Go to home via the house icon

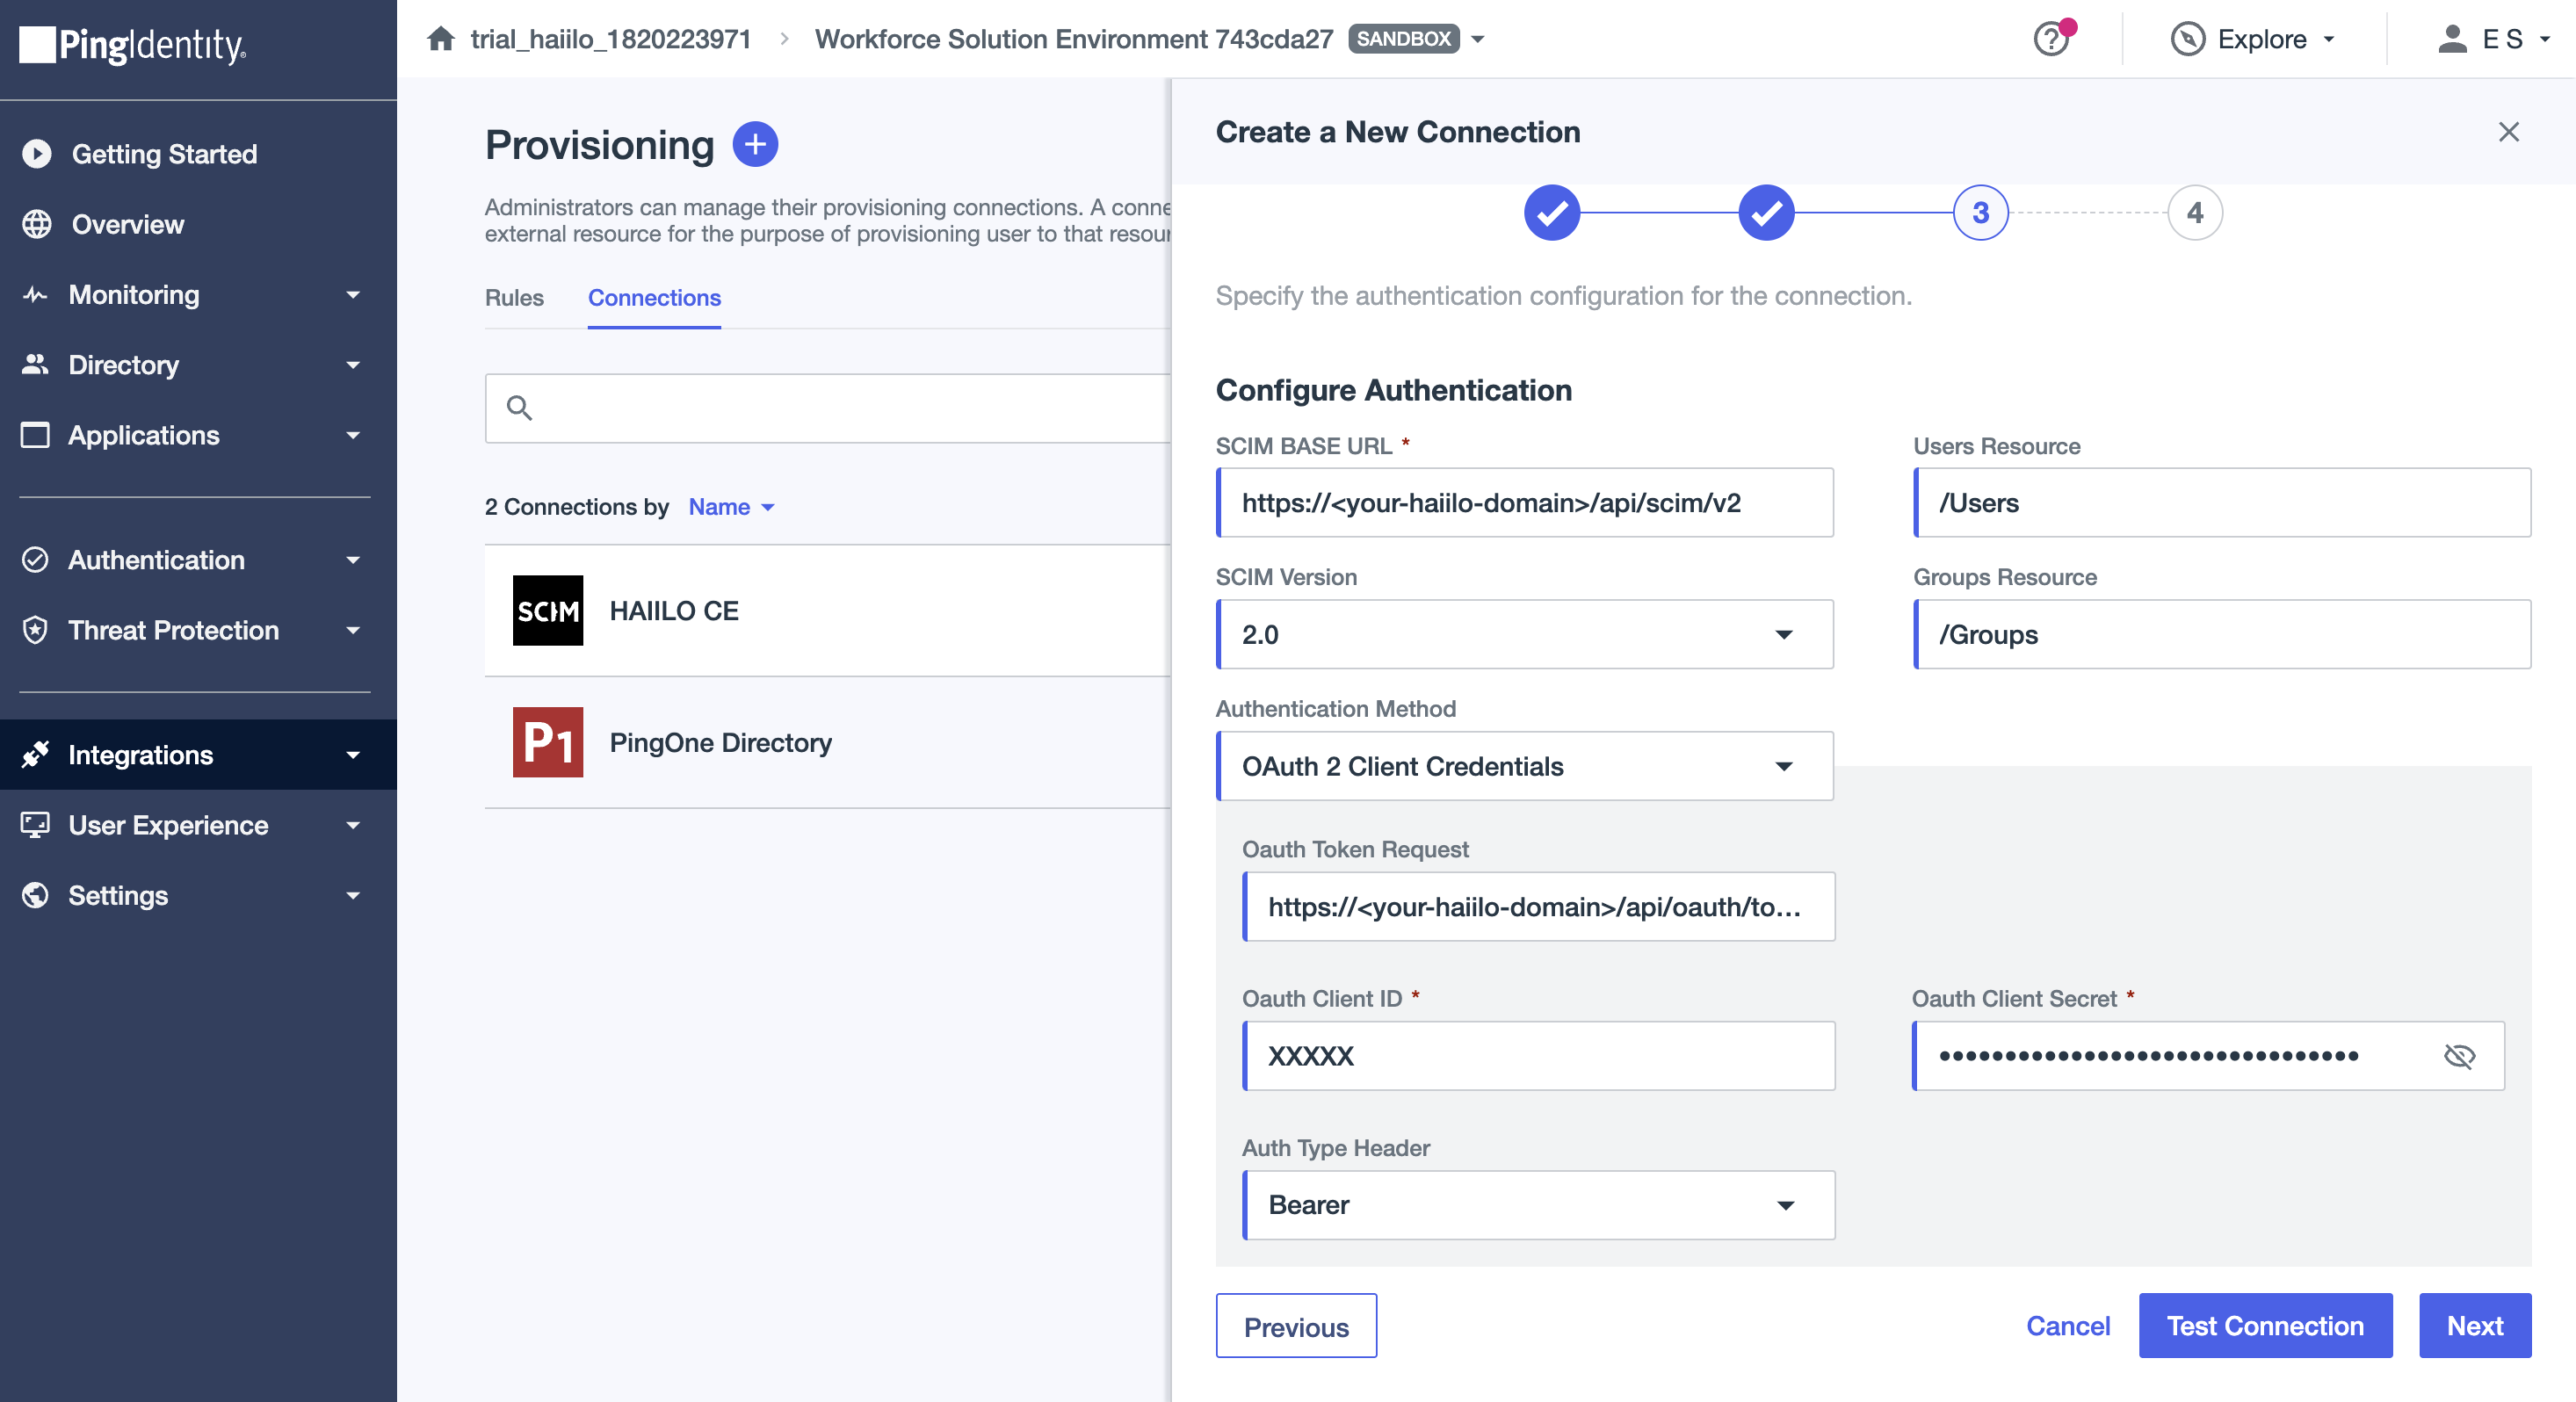pyautogui.click(x=441, y=39)
